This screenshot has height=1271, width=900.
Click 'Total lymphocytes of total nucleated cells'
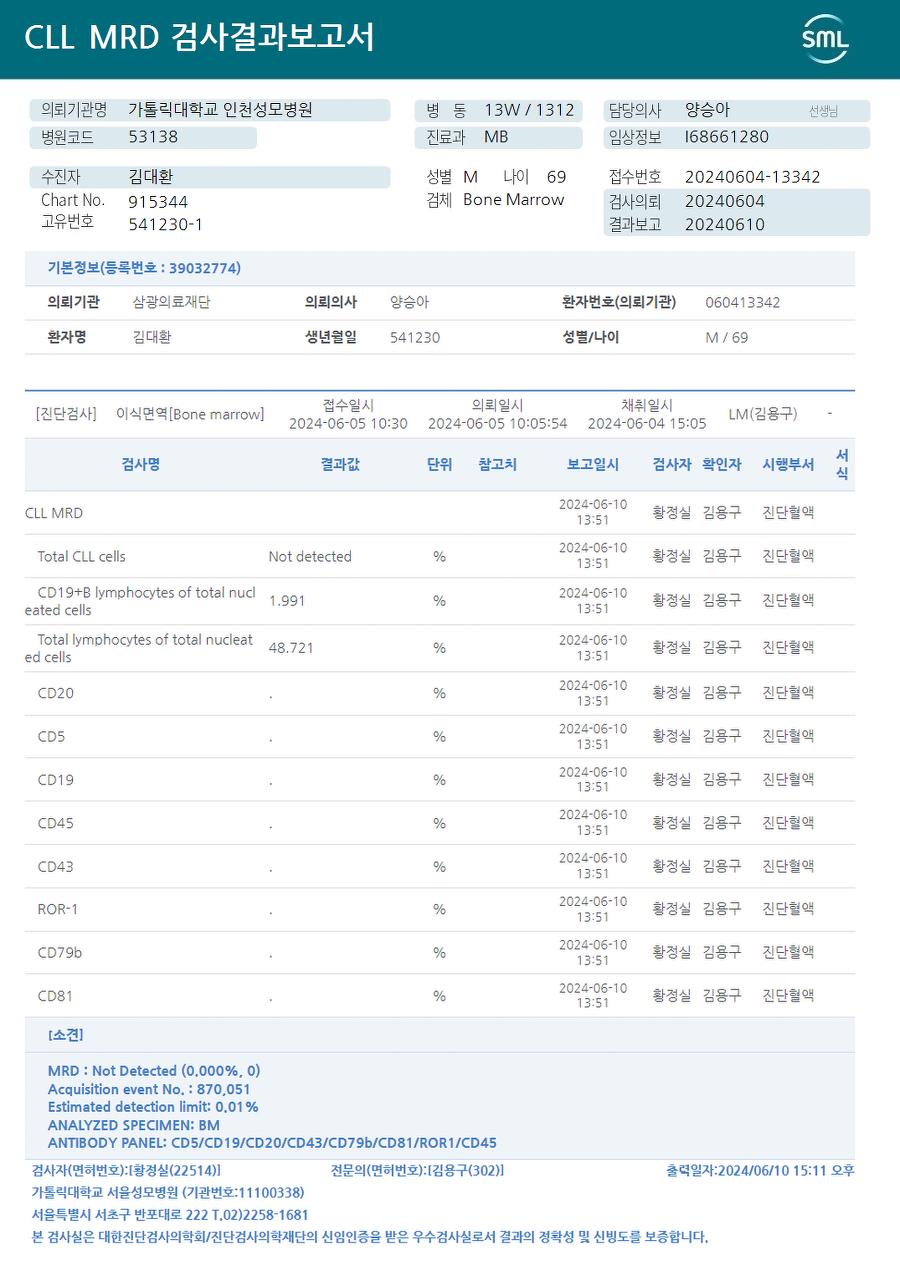tap(139, 648)
